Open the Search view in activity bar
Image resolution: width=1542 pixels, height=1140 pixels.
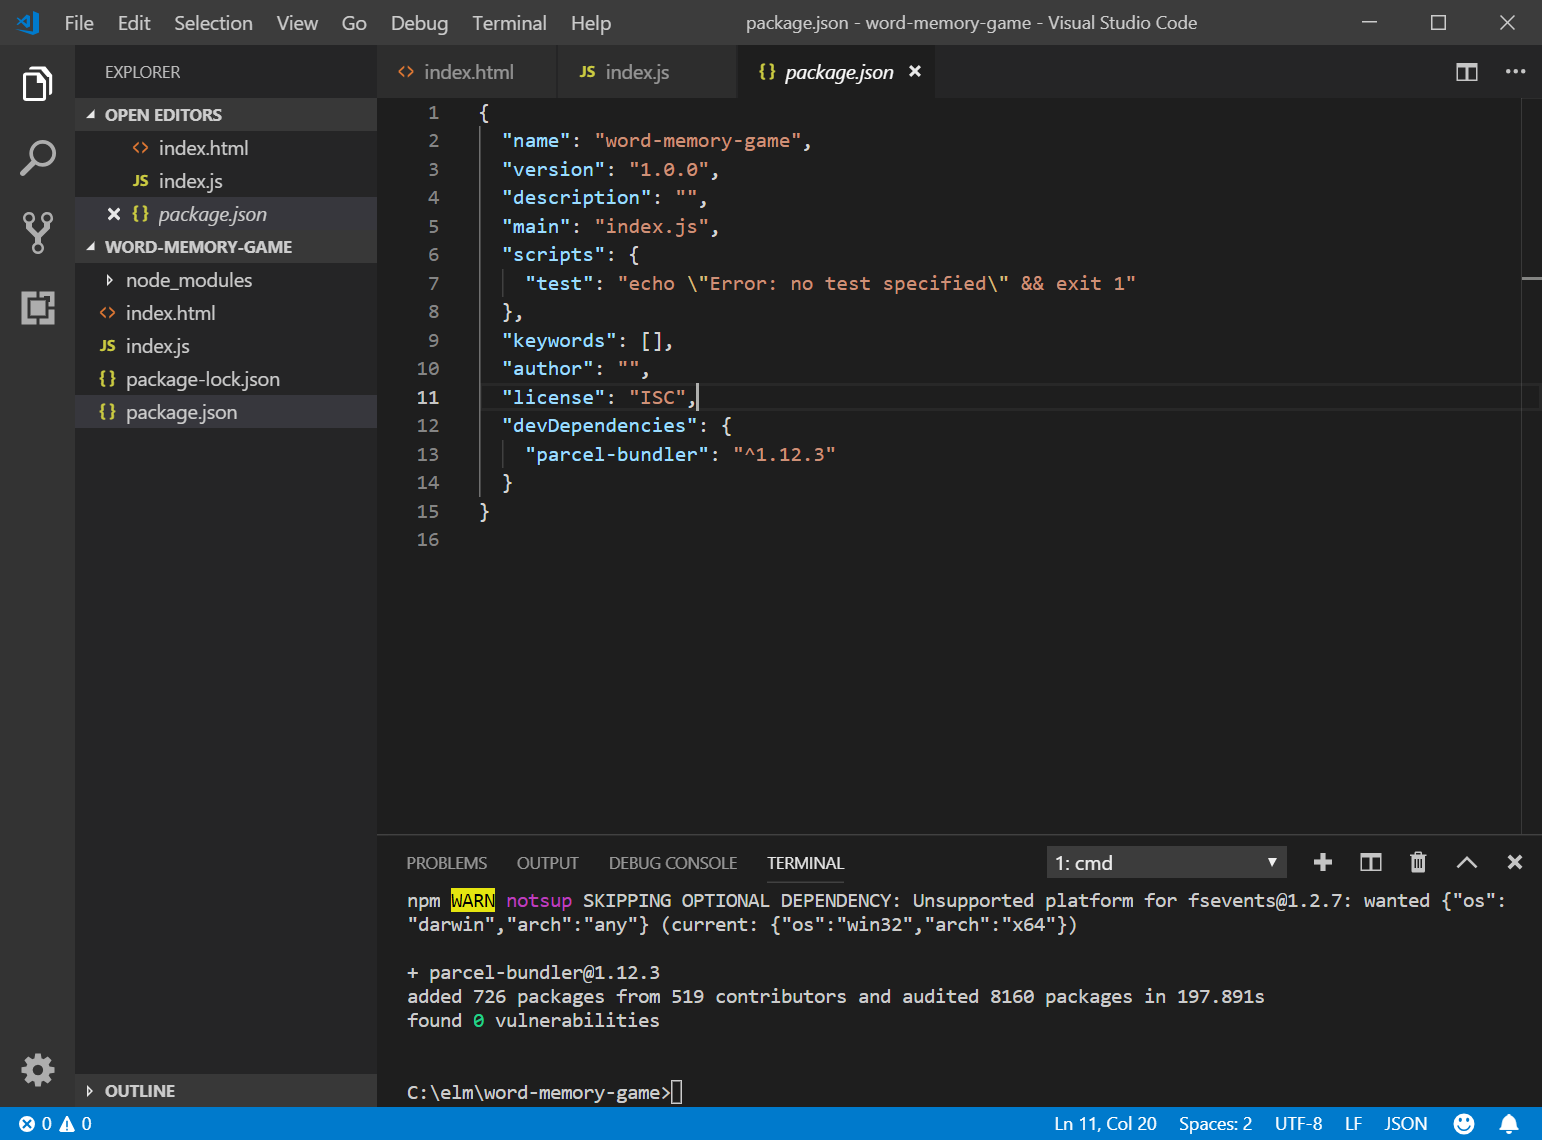pyautogui.click(x=37, y=158)
